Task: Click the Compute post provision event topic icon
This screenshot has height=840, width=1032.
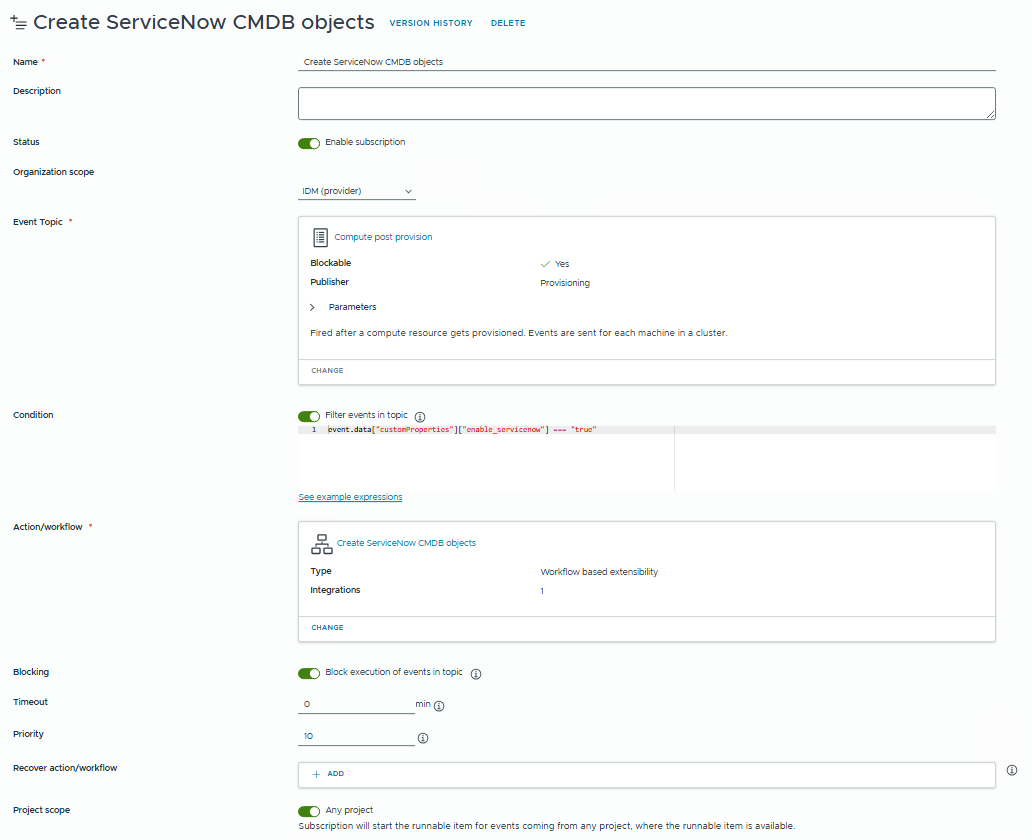Action: 318,236
